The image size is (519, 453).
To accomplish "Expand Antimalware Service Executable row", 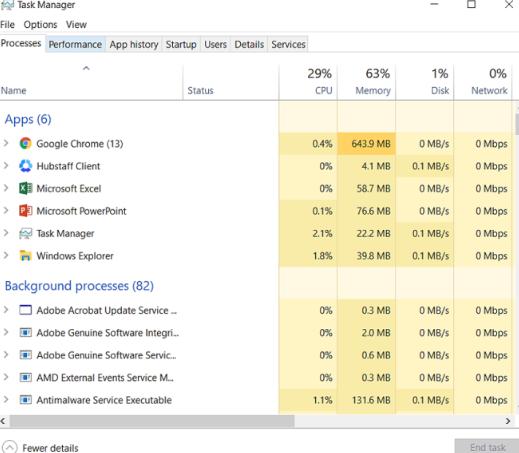I will [6, 399].
